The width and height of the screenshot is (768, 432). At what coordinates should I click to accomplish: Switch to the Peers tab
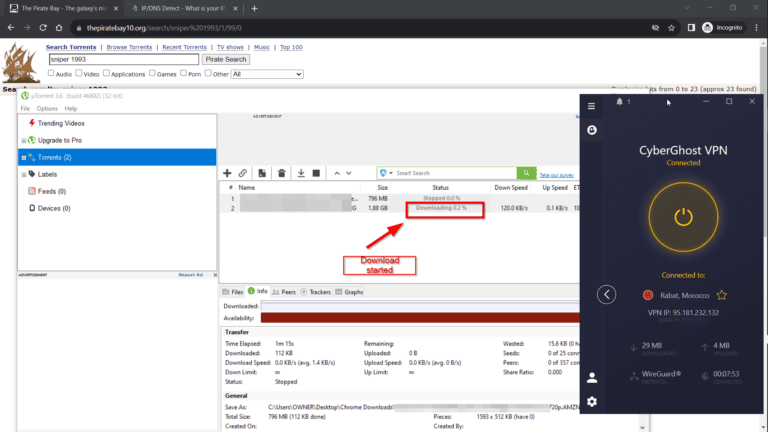coord(288,292)
